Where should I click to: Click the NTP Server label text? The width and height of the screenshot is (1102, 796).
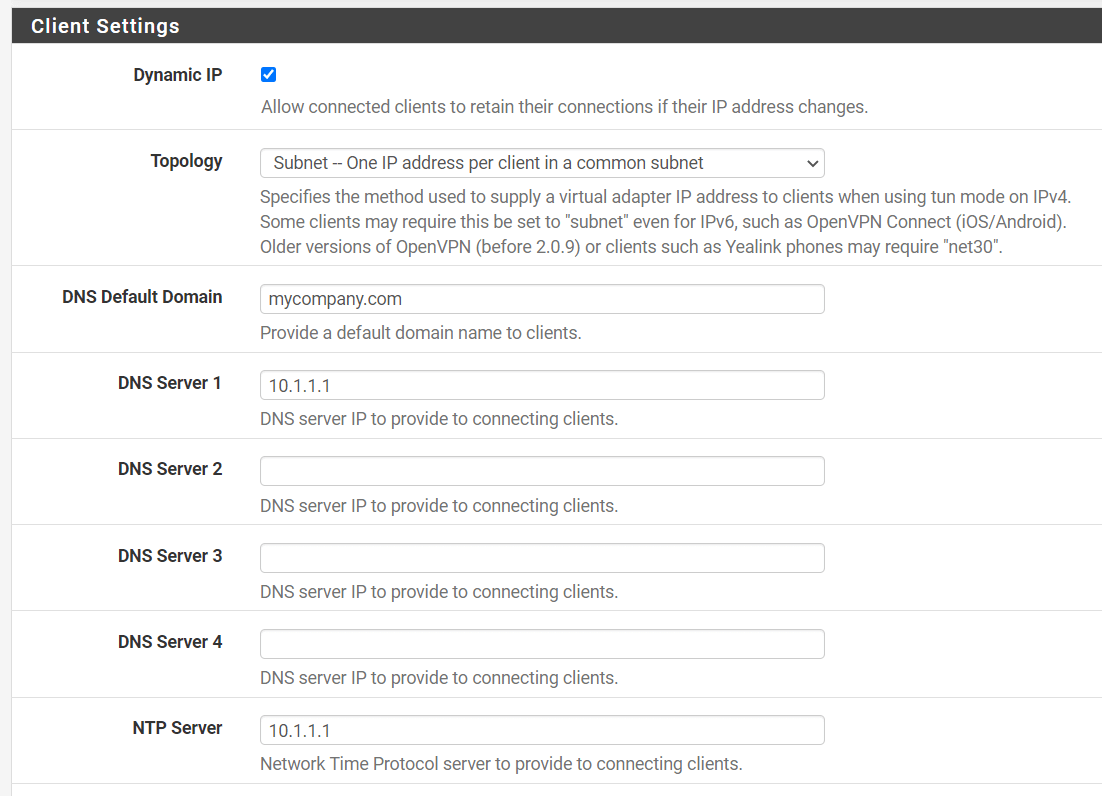(177, 727)
